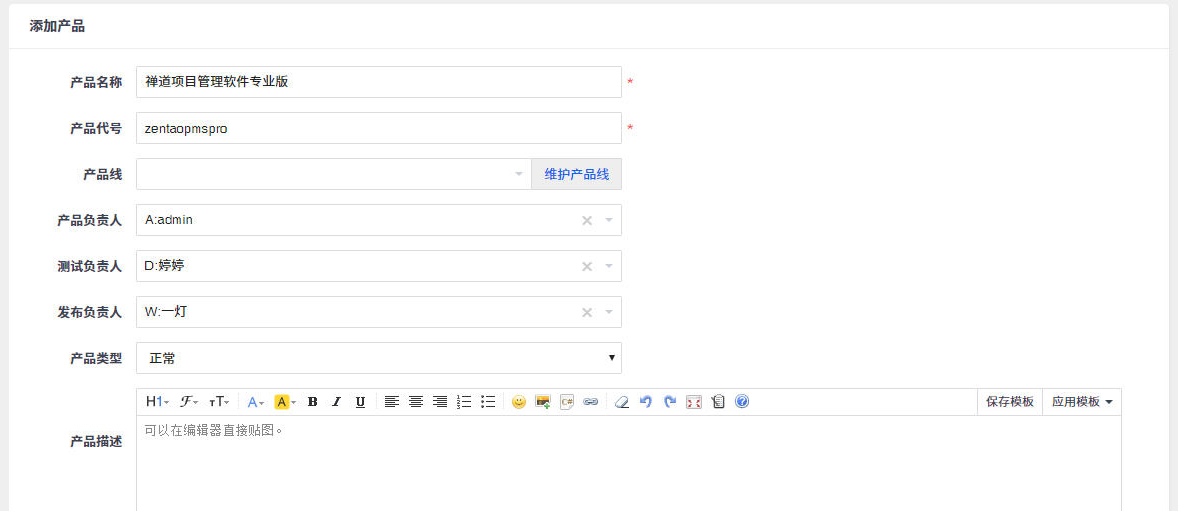Click the 维护产品线 link
The height and width of the screenshot is (511, 1178).
(576, 174)
